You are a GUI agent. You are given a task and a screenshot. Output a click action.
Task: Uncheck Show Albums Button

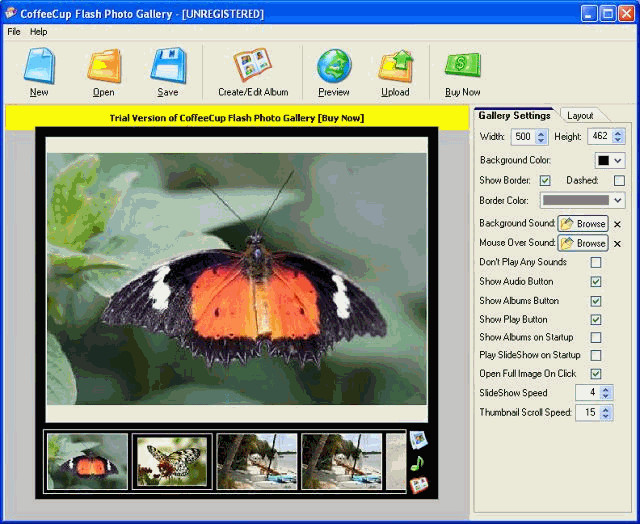596,301
